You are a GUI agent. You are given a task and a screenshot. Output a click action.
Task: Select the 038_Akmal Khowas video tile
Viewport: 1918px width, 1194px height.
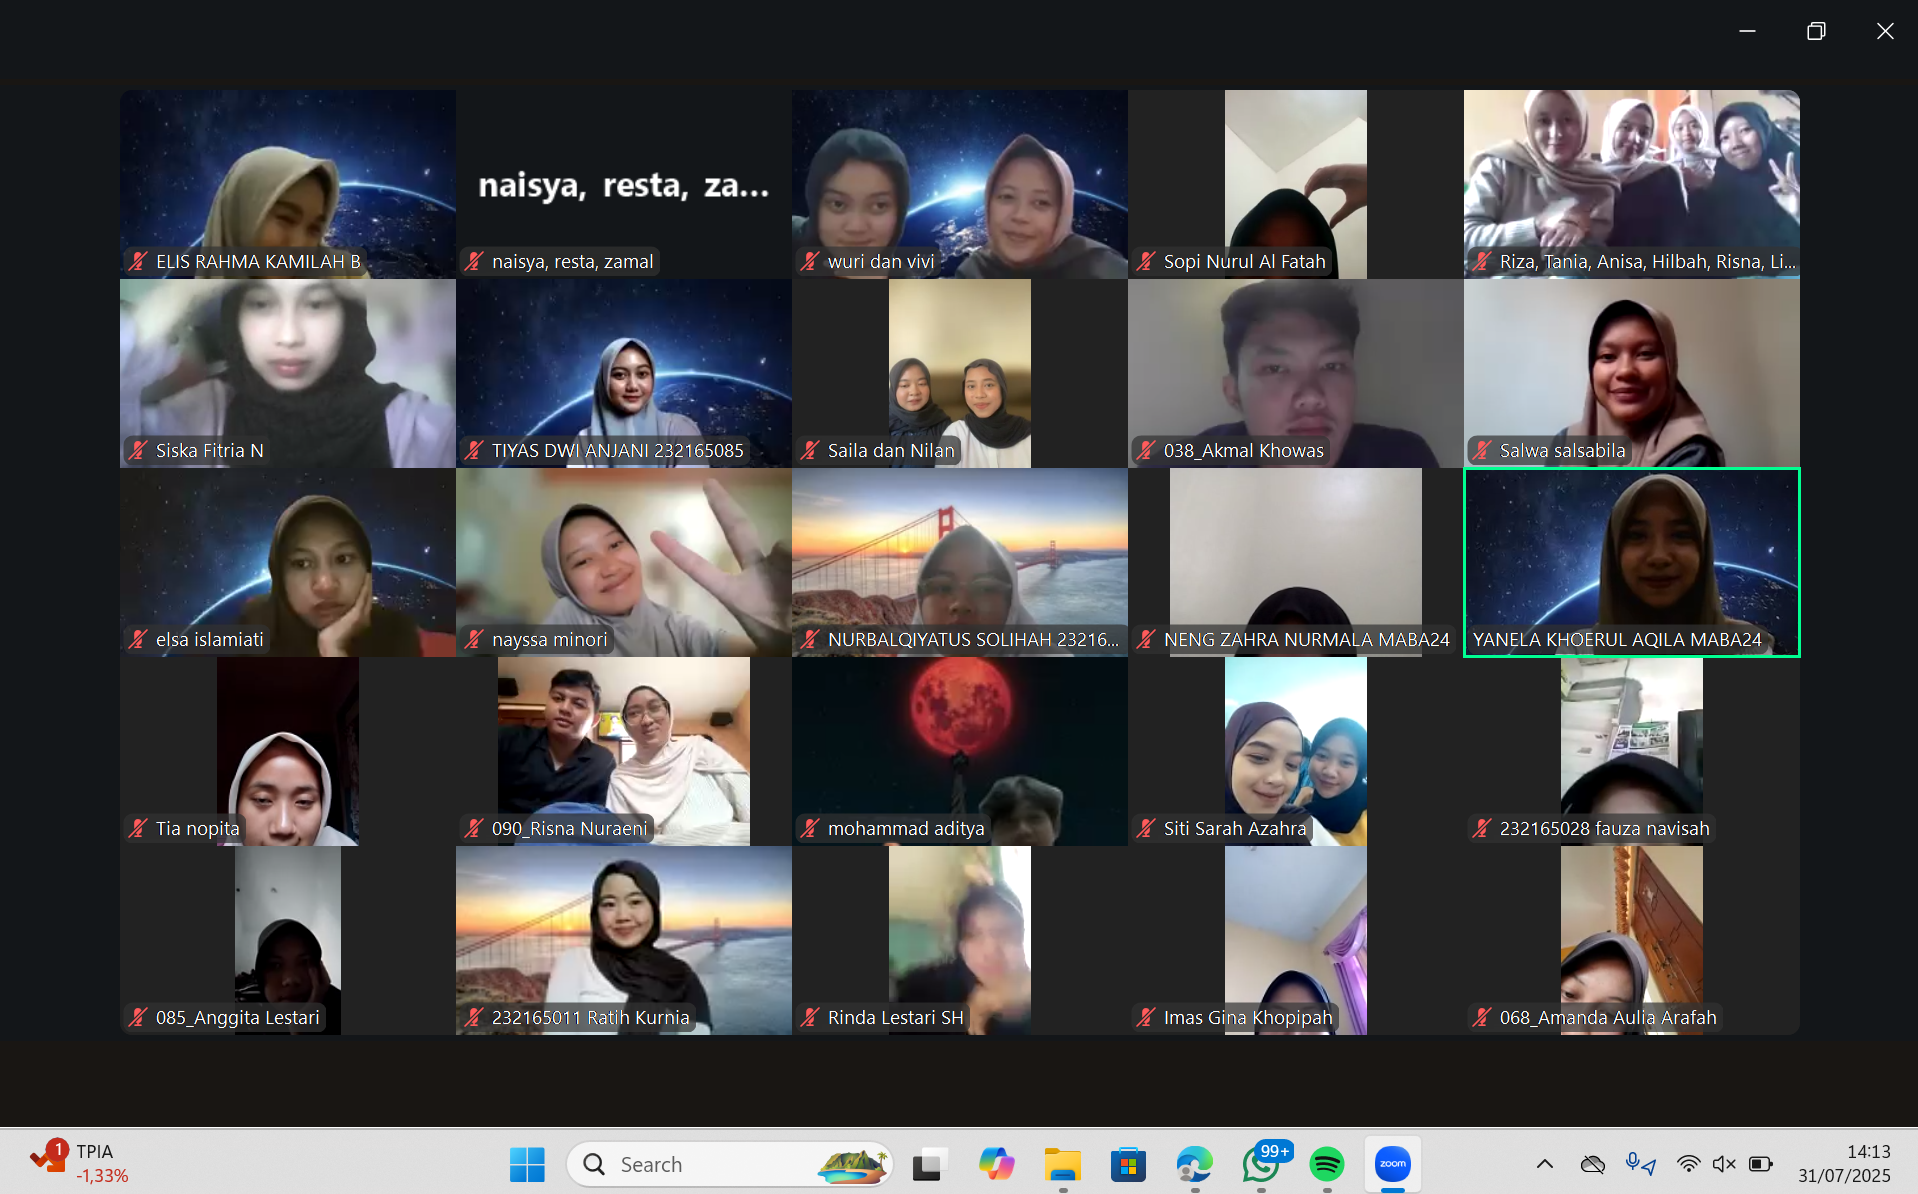1295,373
